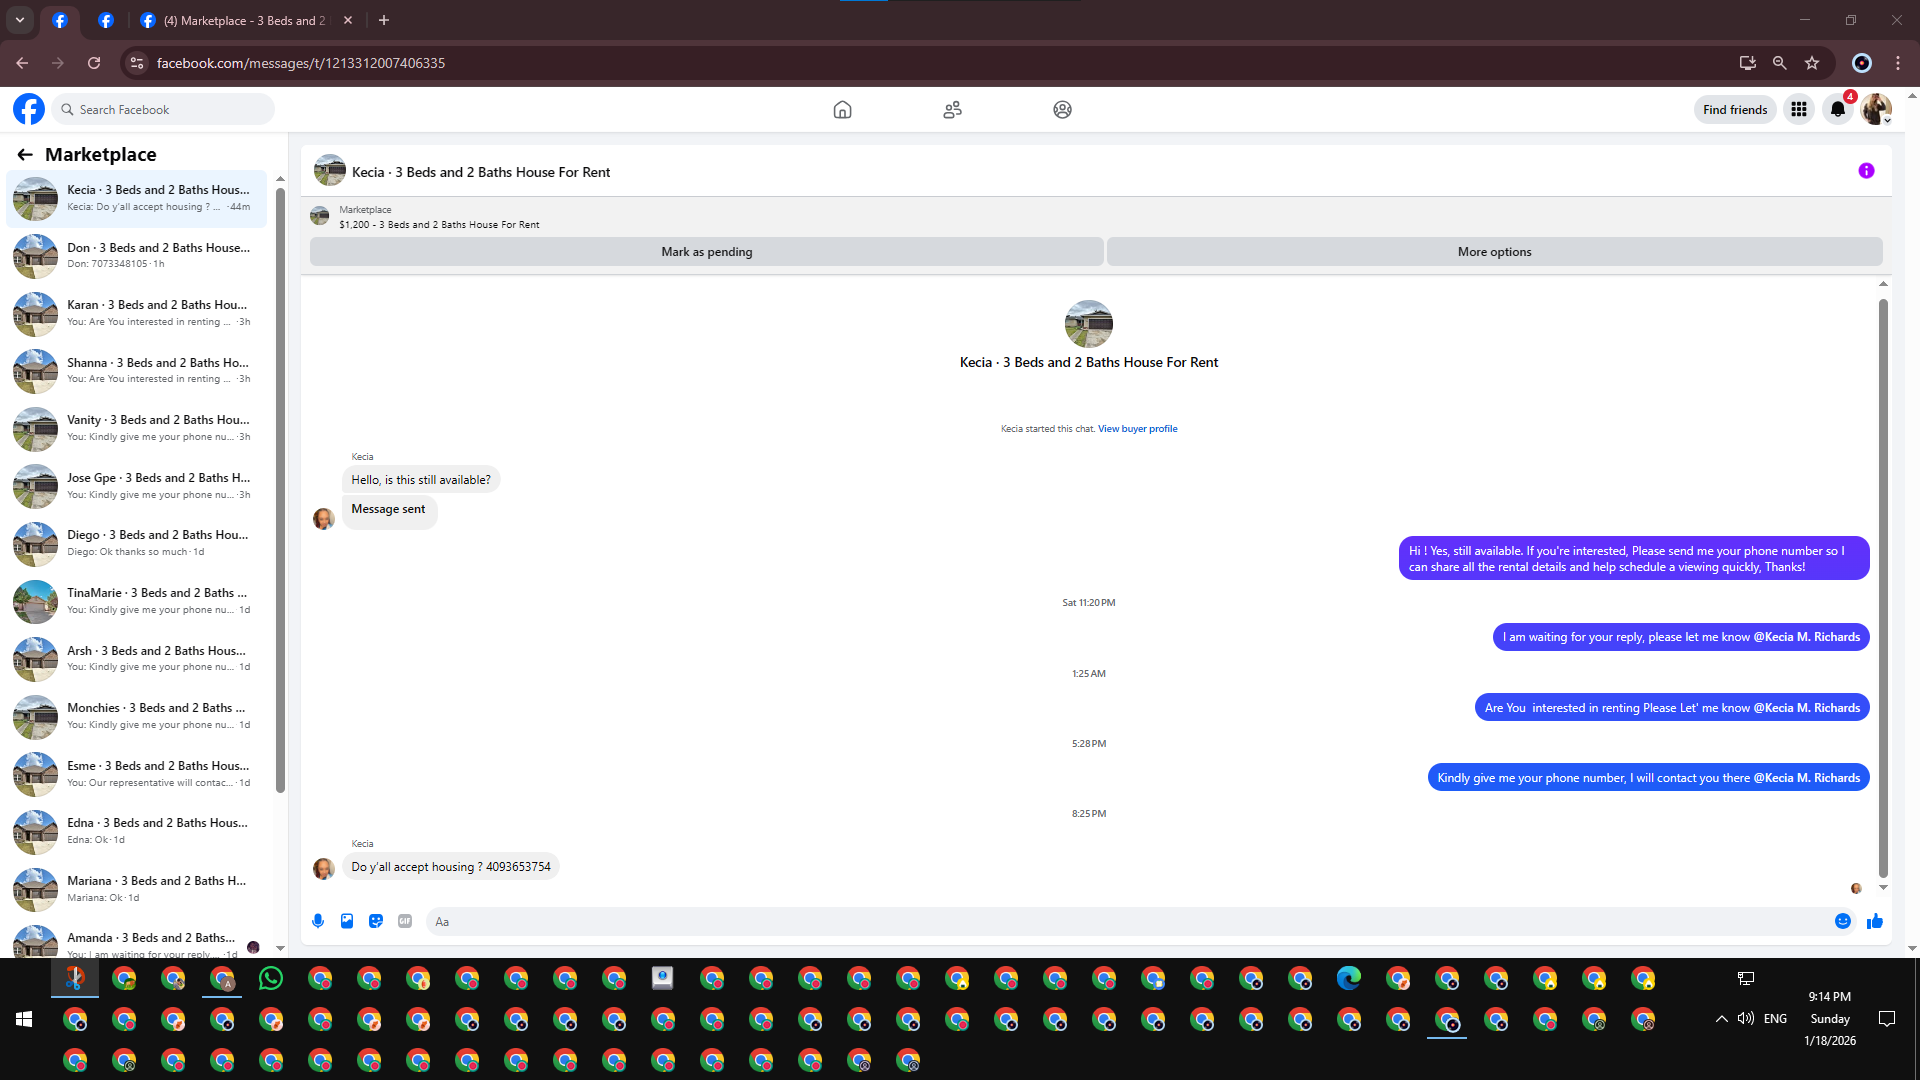Send a thumbs-up like
The width and height of the screenshot is (1920, 1080).
pos(1875,921)
